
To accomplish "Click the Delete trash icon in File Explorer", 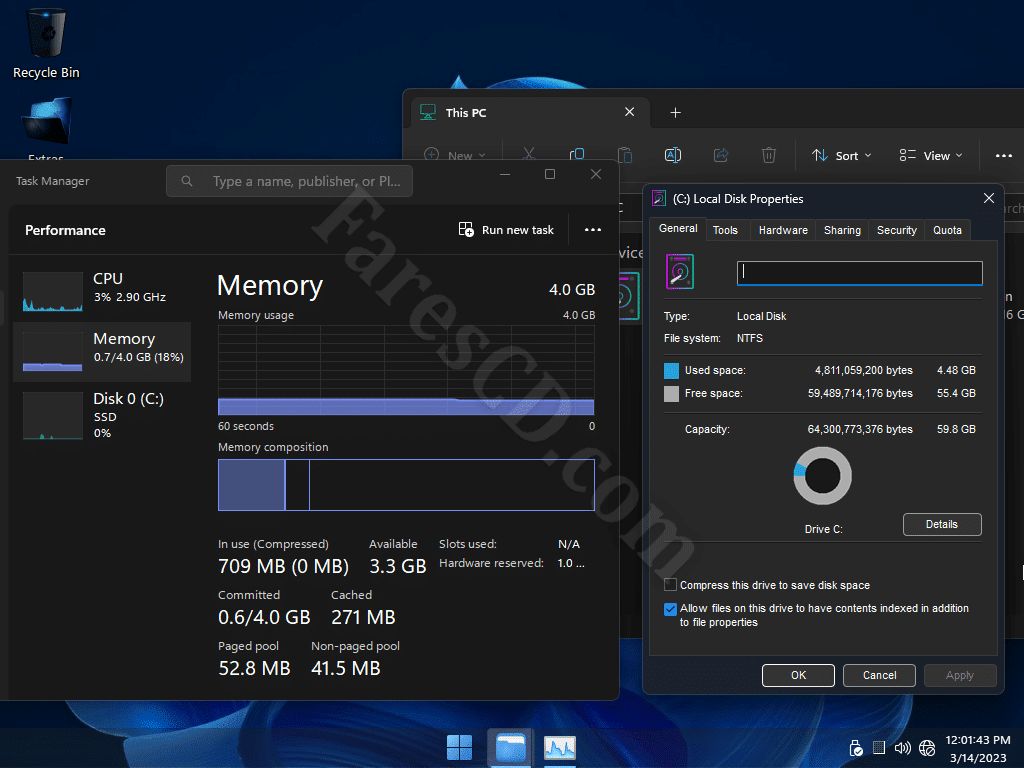I will pyautogui.click(x=769, y=155).
